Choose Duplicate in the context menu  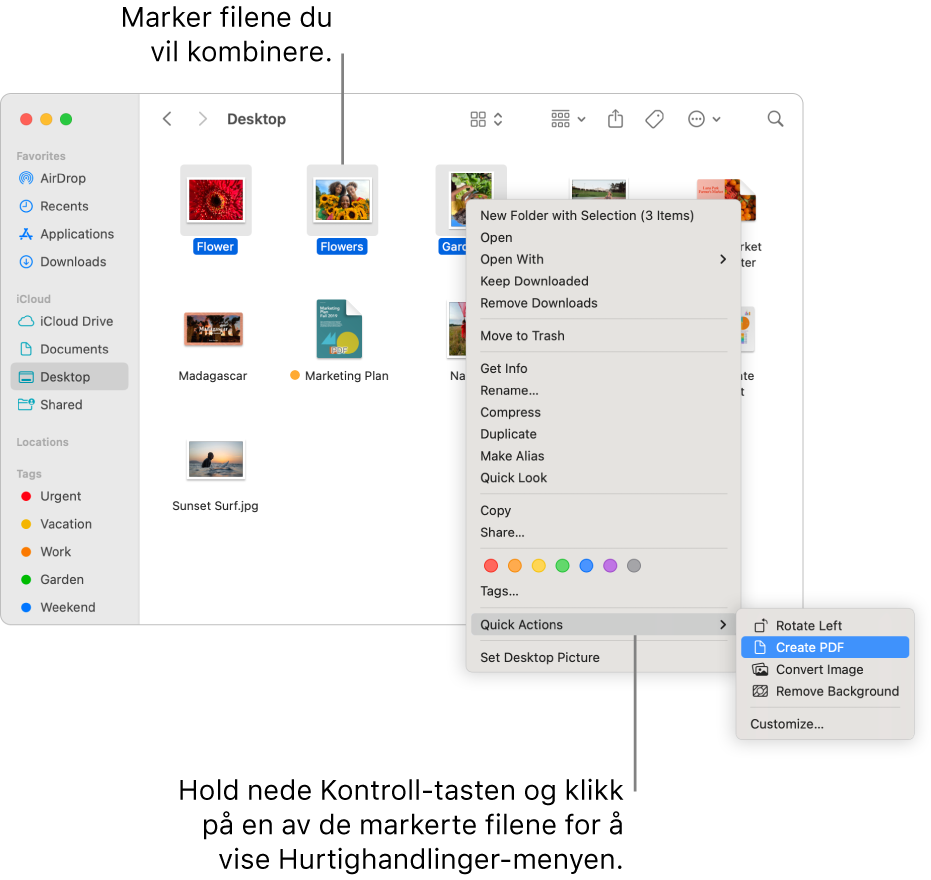603,434
